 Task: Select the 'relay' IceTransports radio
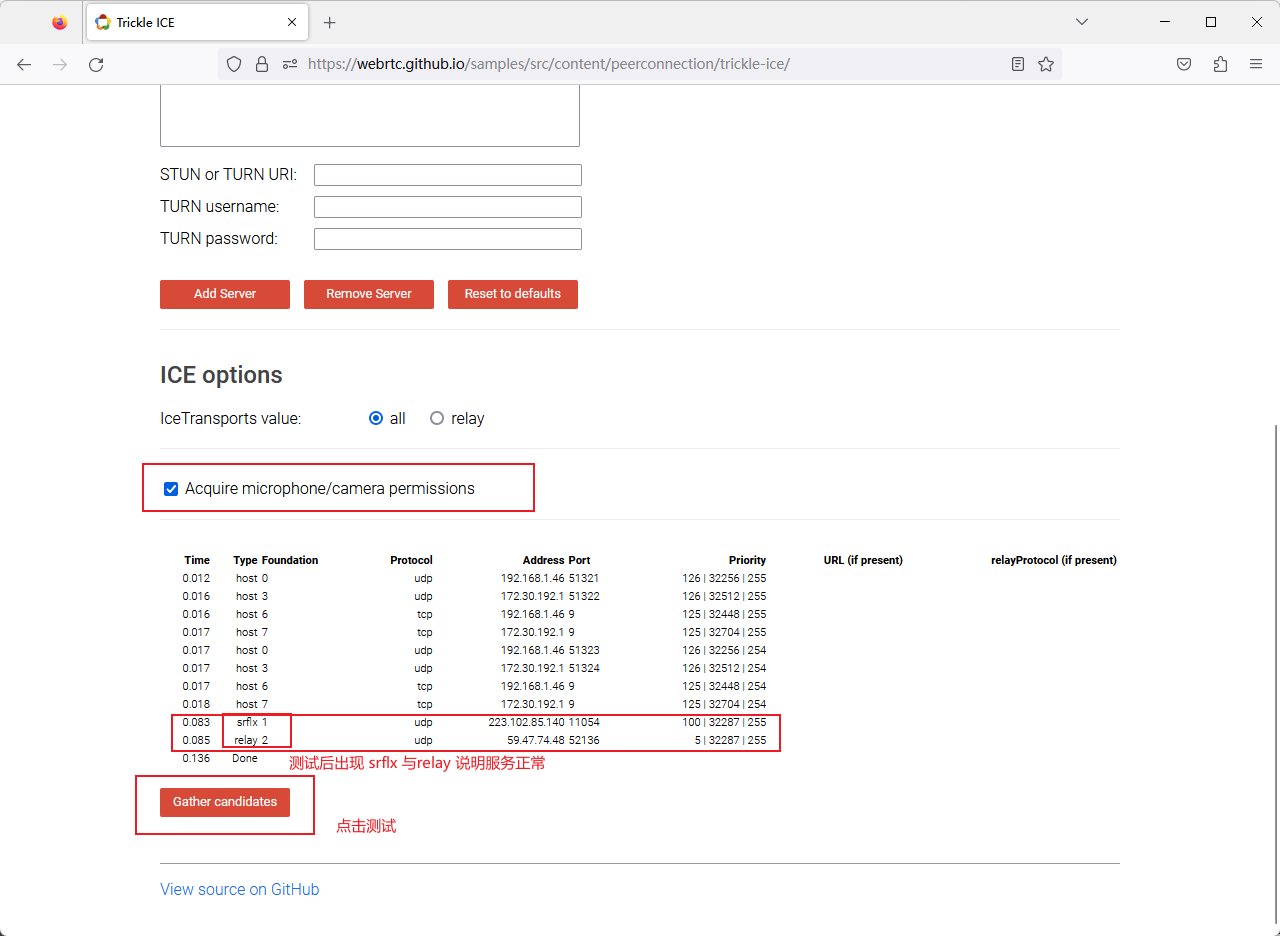click(x=437, y=419)
